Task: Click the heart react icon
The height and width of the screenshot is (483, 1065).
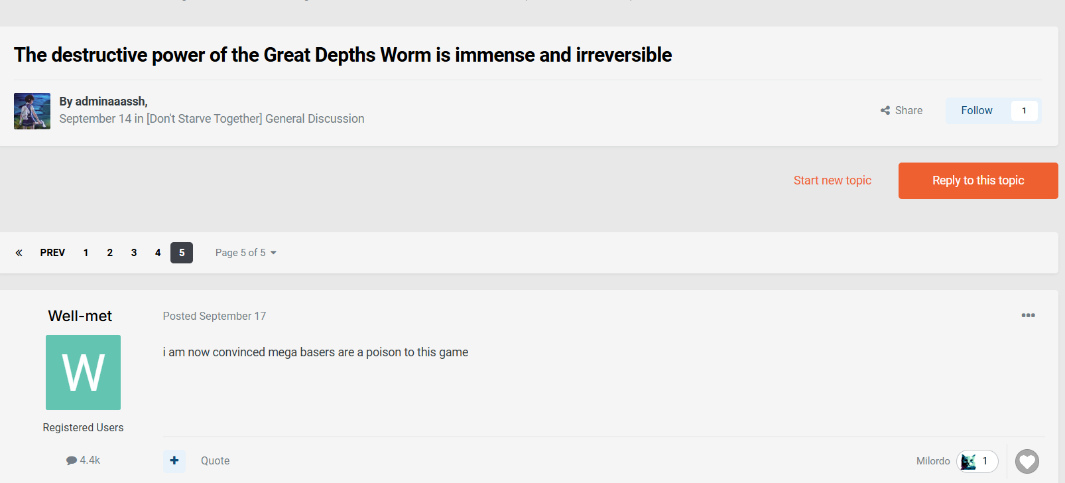Action: click(1027, 461)
